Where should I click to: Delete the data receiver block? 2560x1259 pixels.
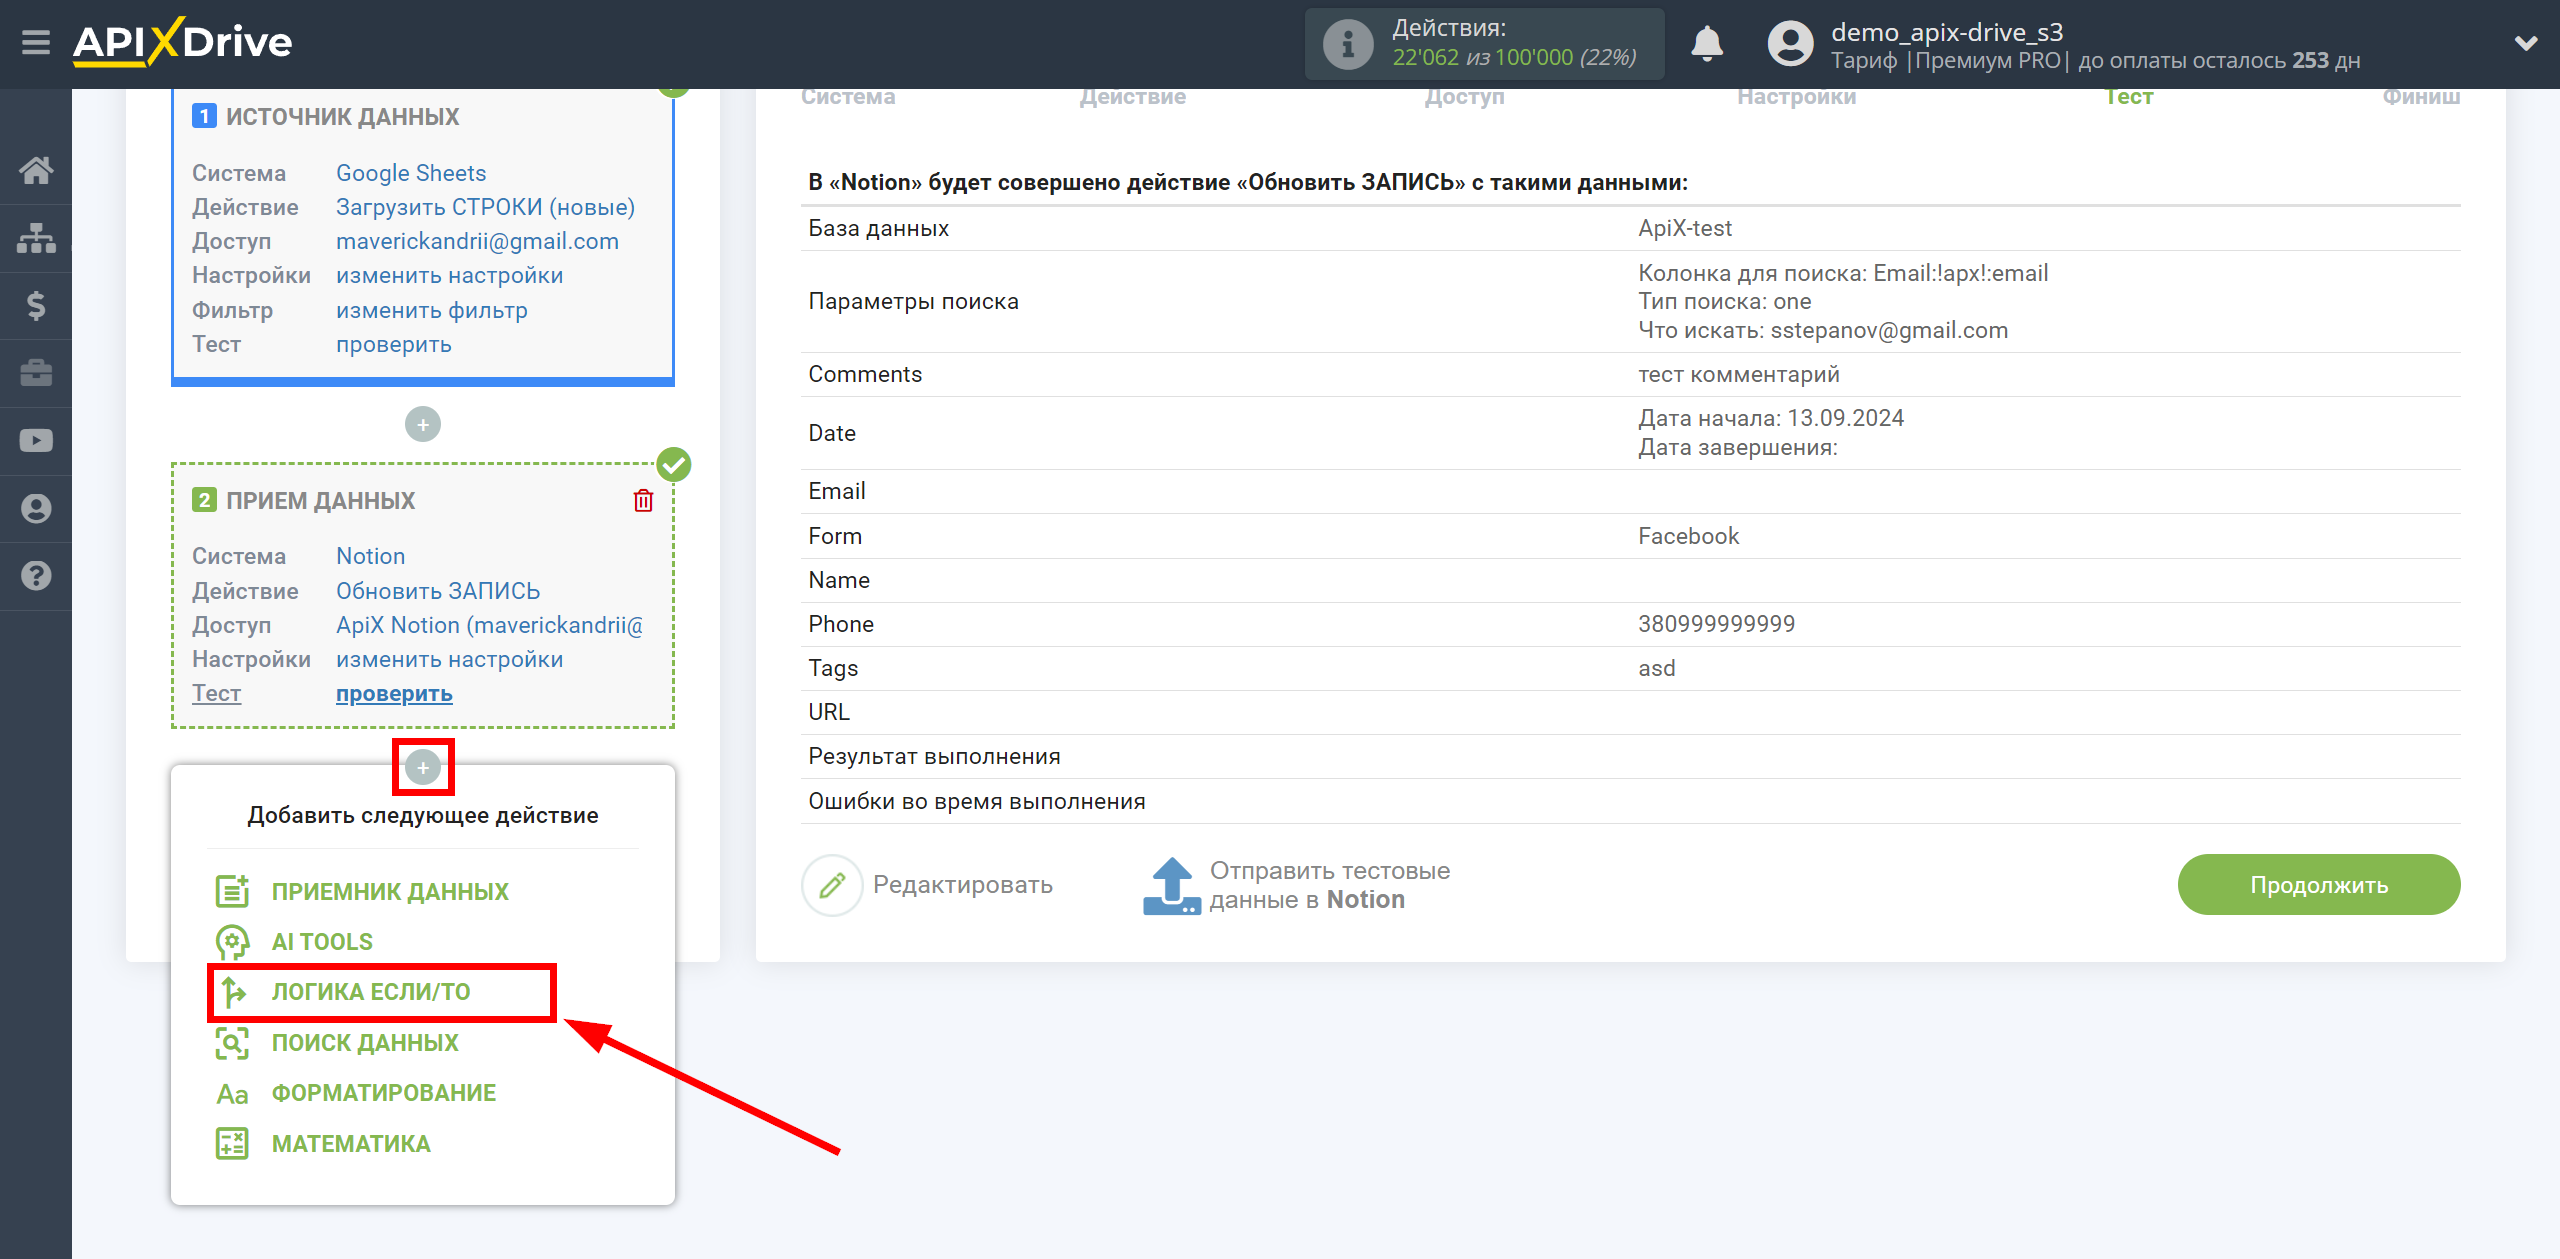[643, 500]
